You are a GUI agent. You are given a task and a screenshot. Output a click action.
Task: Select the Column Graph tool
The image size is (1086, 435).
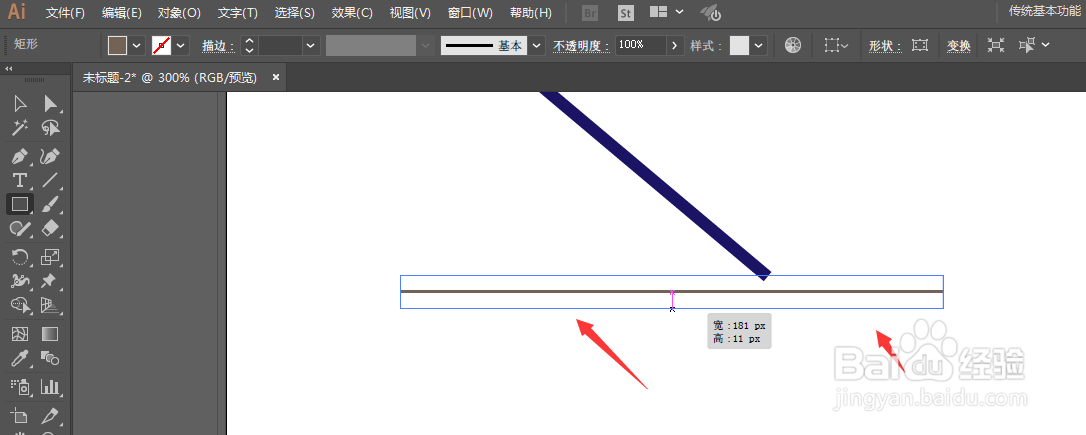tap(50, 387)
